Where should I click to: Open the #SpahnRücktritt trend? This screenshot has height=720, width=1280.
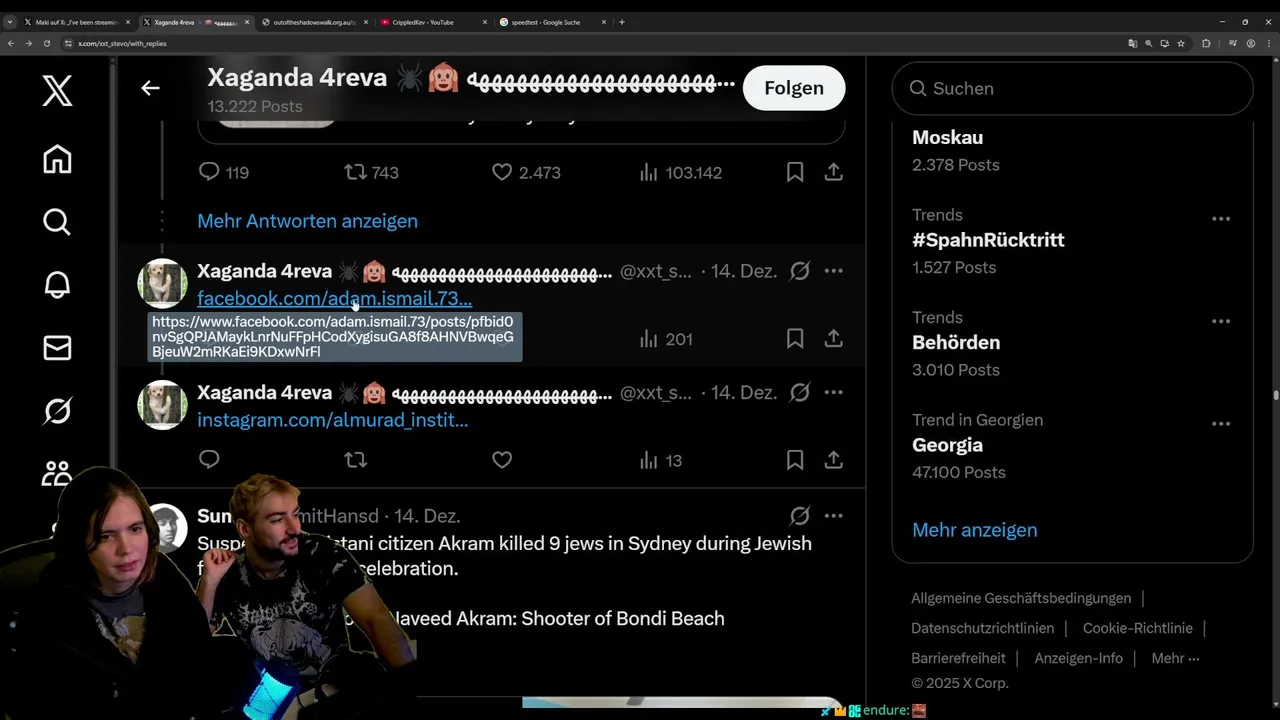coord(988,240)
